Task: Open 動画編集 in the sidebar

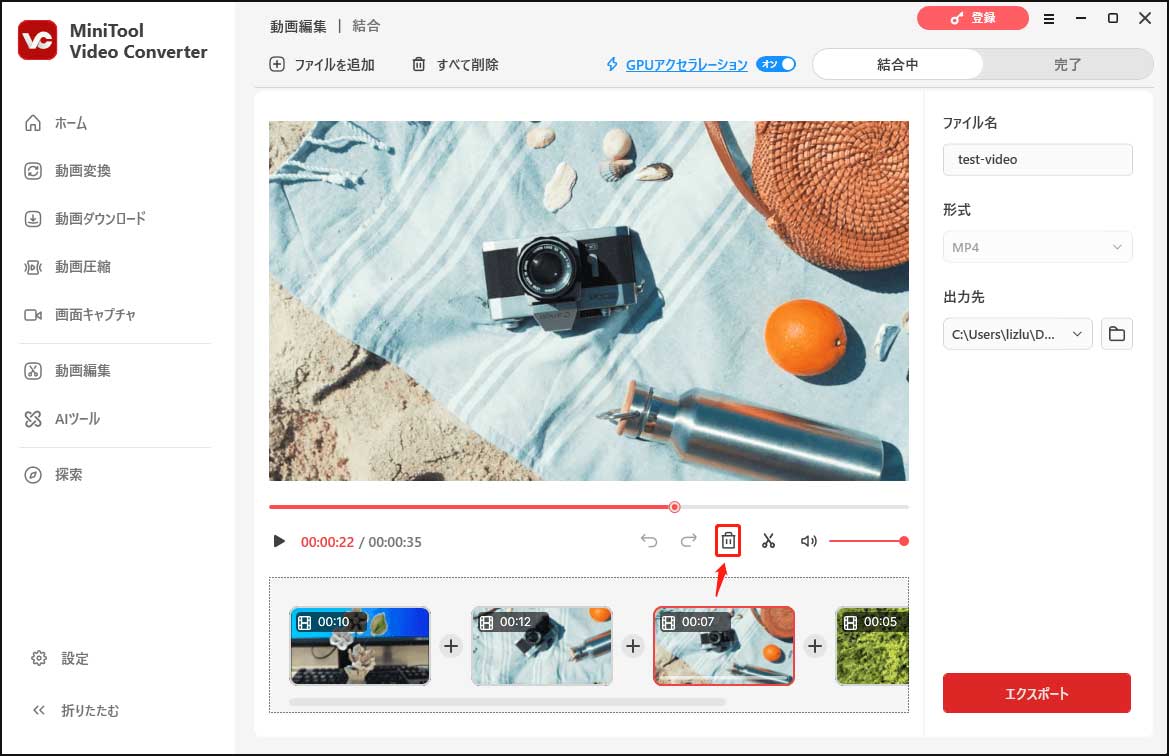Action: click(68, 371)
